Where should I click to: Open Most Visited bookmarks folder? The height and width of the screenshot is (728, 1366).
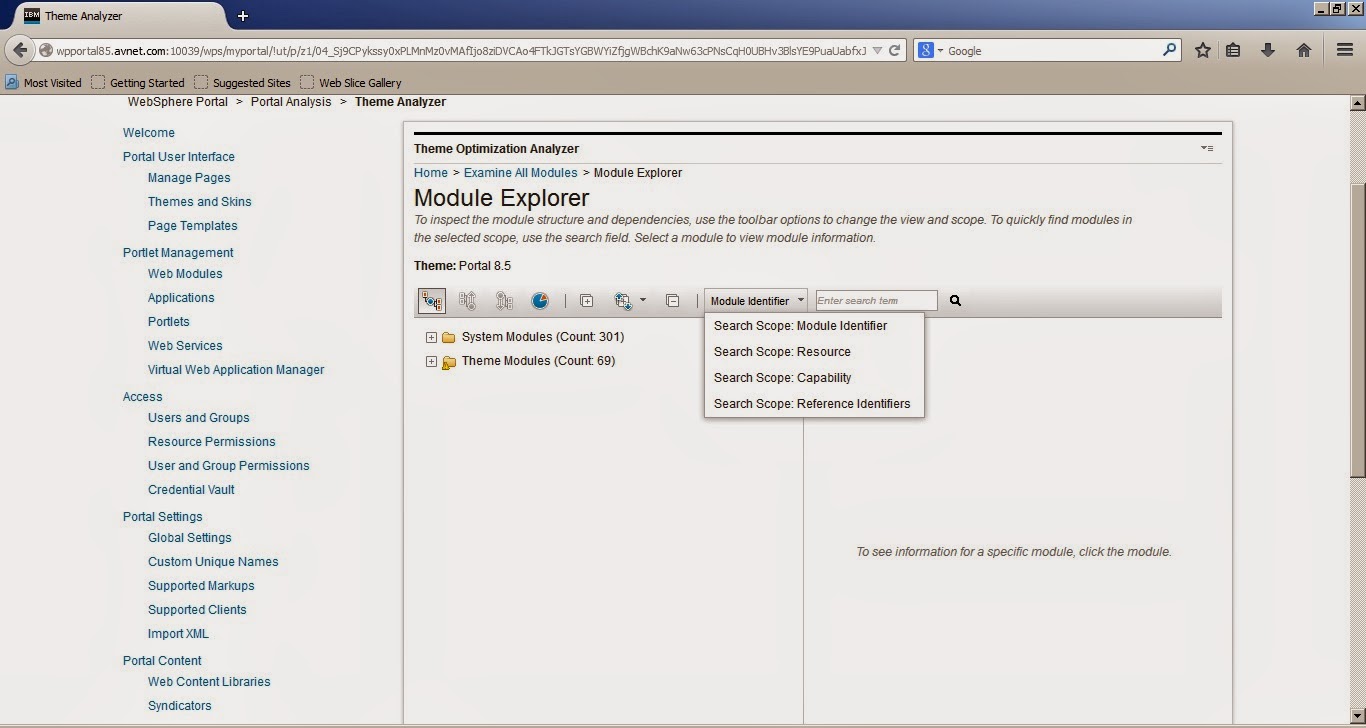tap(44, 83)
